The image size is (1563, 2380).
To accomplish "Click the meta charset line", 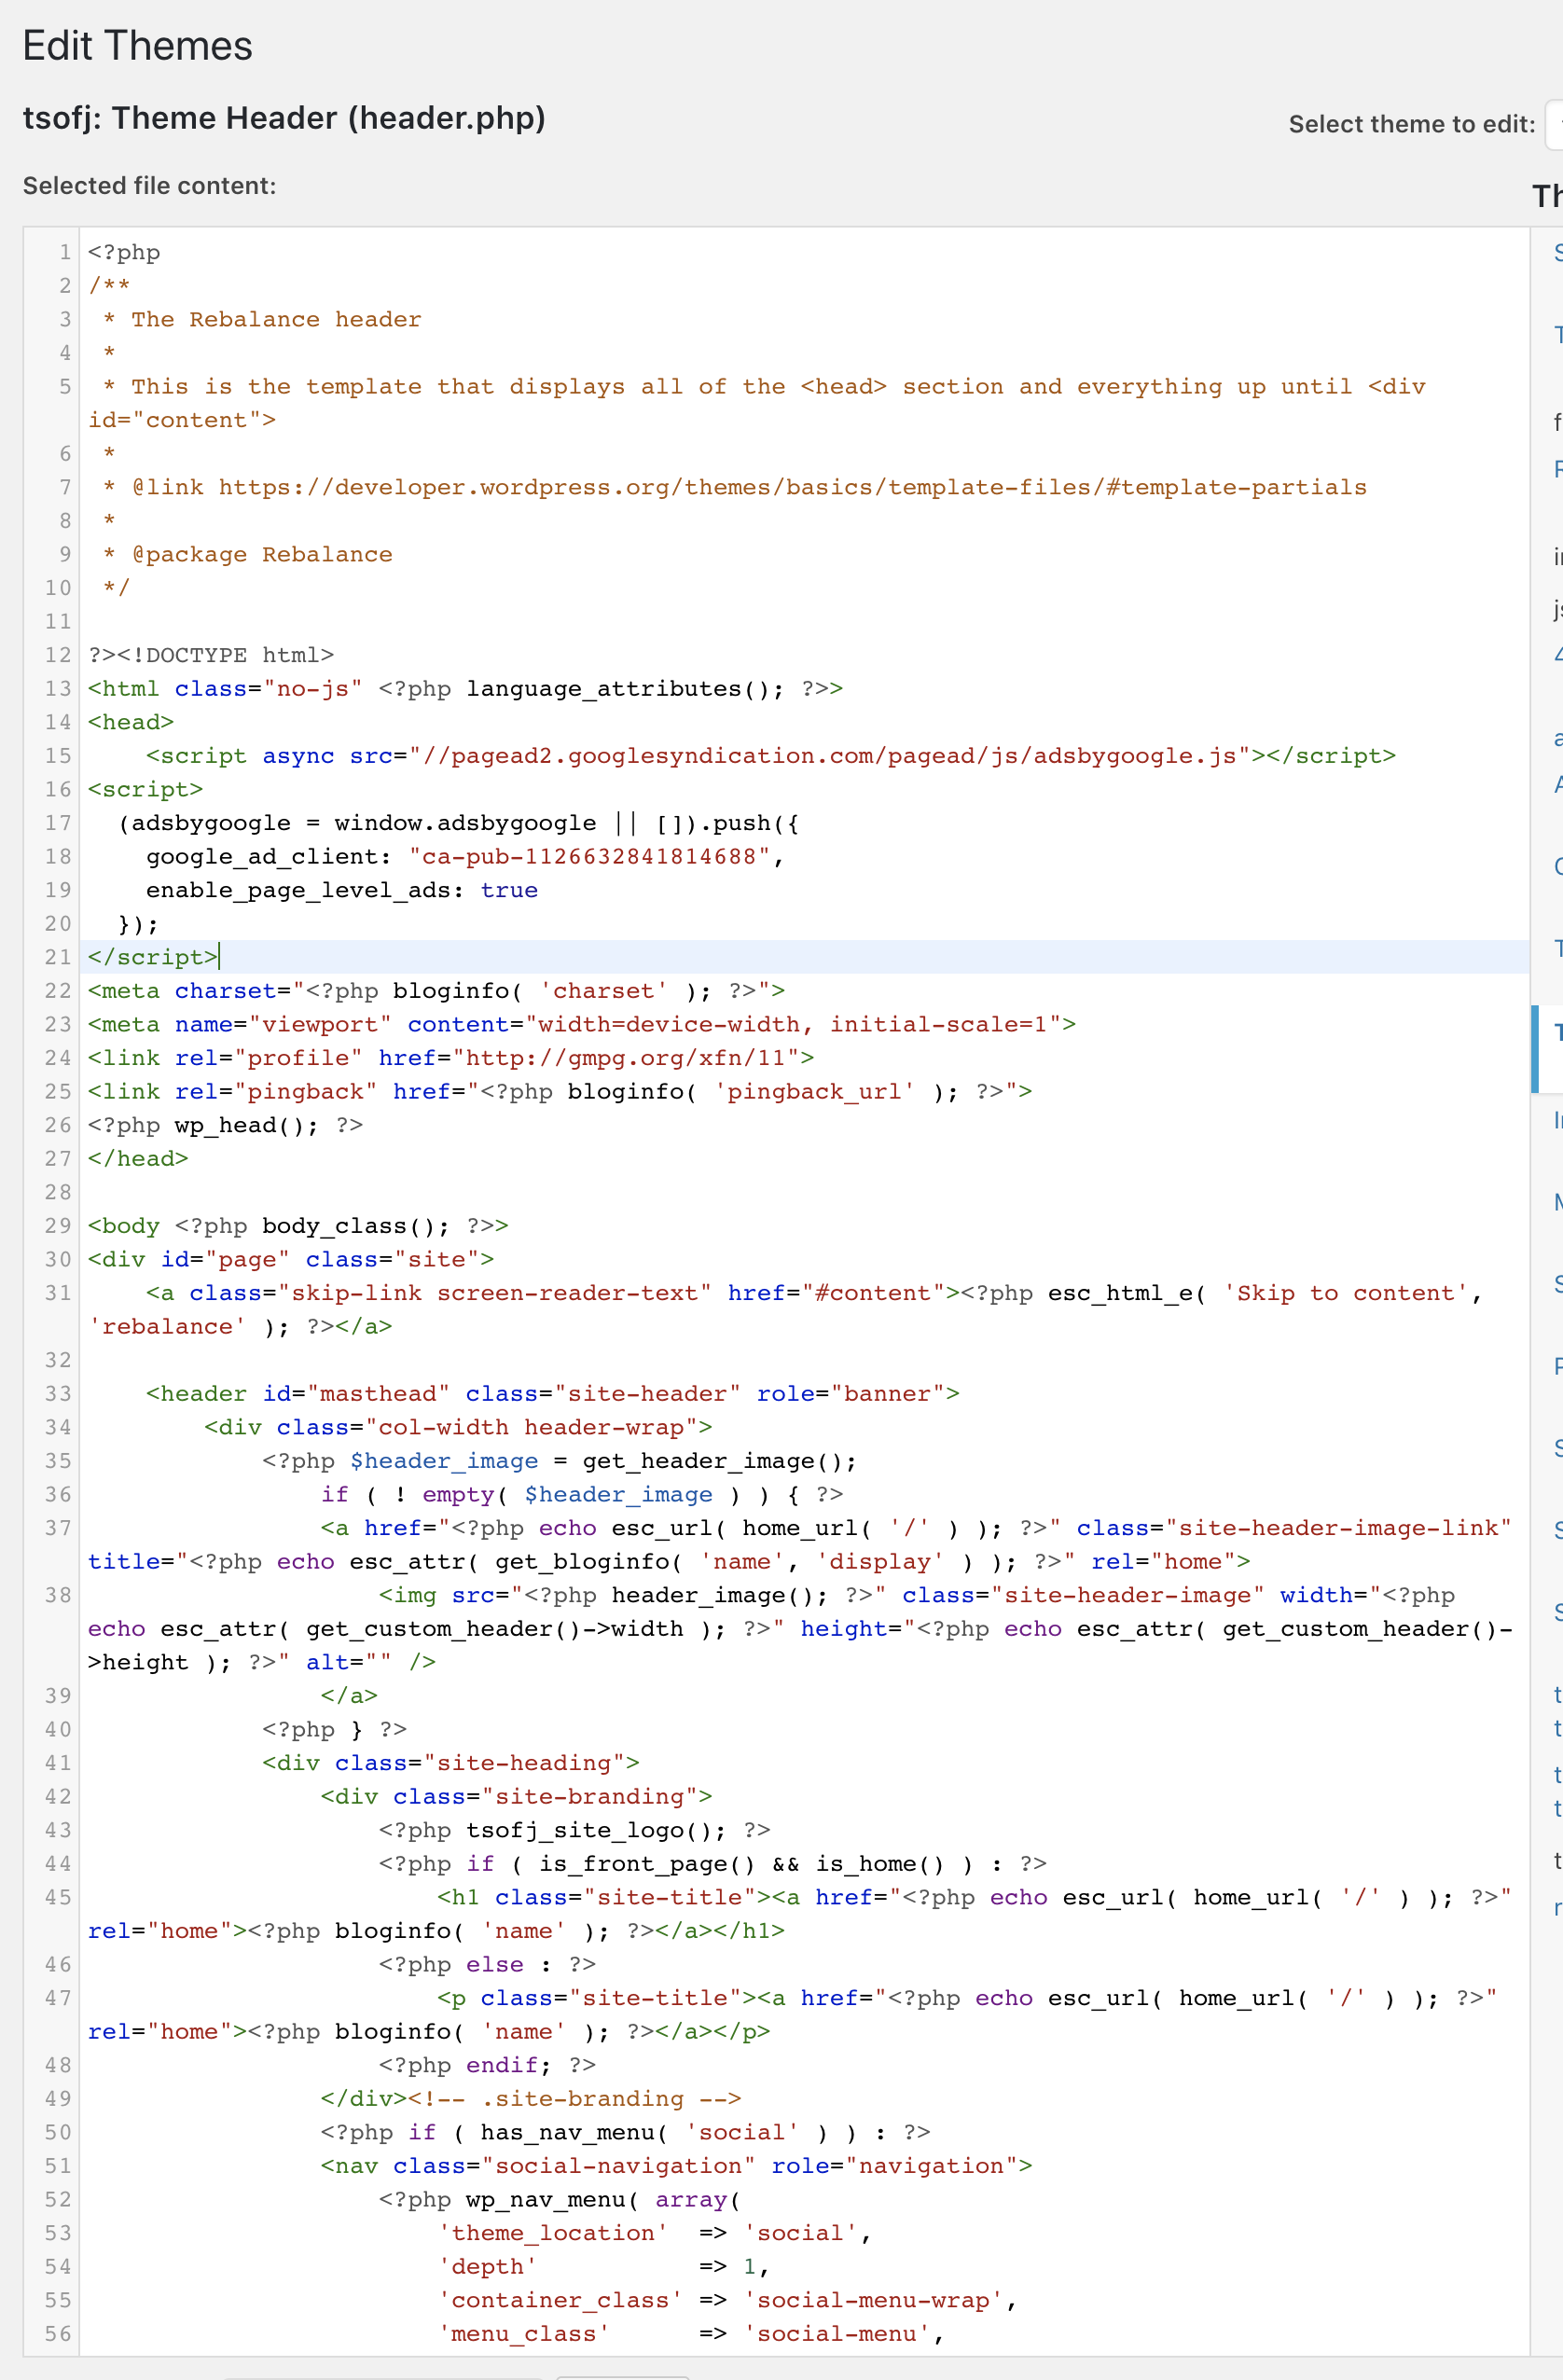I will pos(436,990).
